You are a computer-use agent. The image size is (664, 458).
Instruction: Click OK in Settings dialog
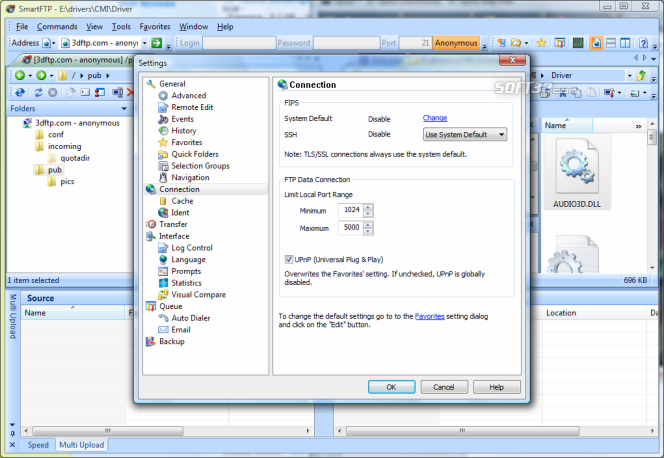tap(391, 387)
